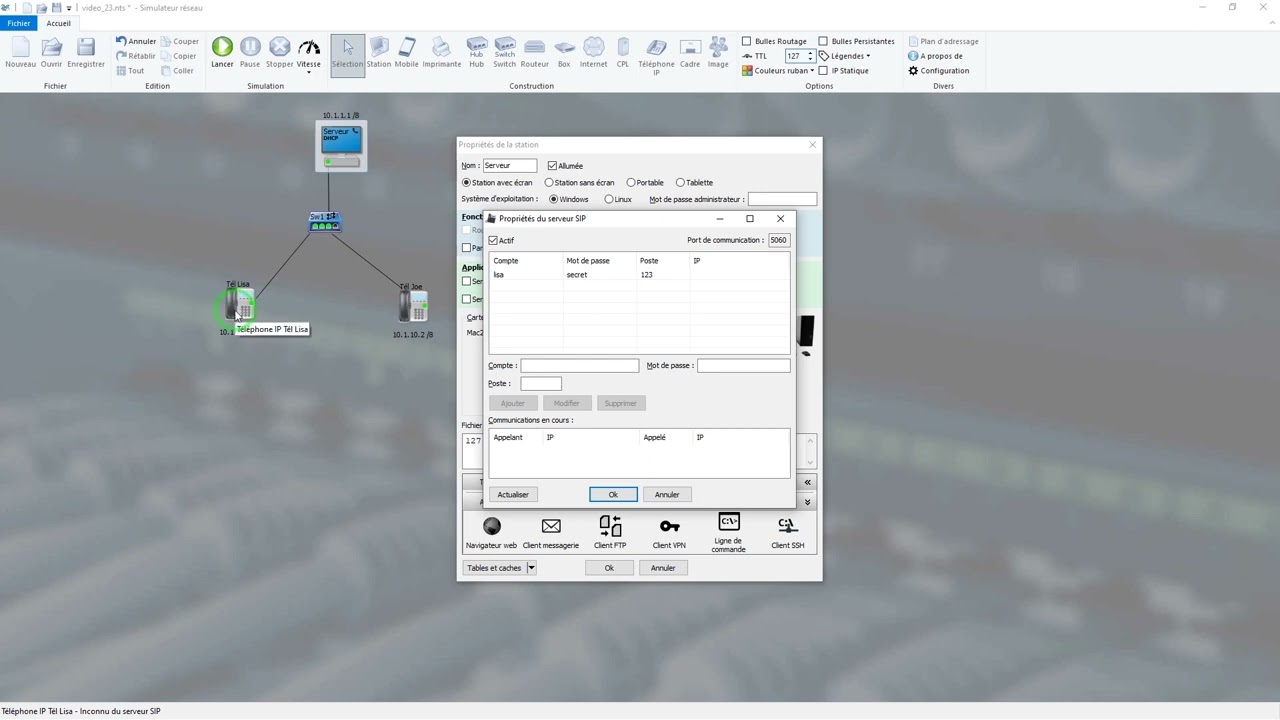Image resolution: width=1280 pixels, height=720 pixels.
Task: Focus the Poste input field
Action: pos(540,384)
